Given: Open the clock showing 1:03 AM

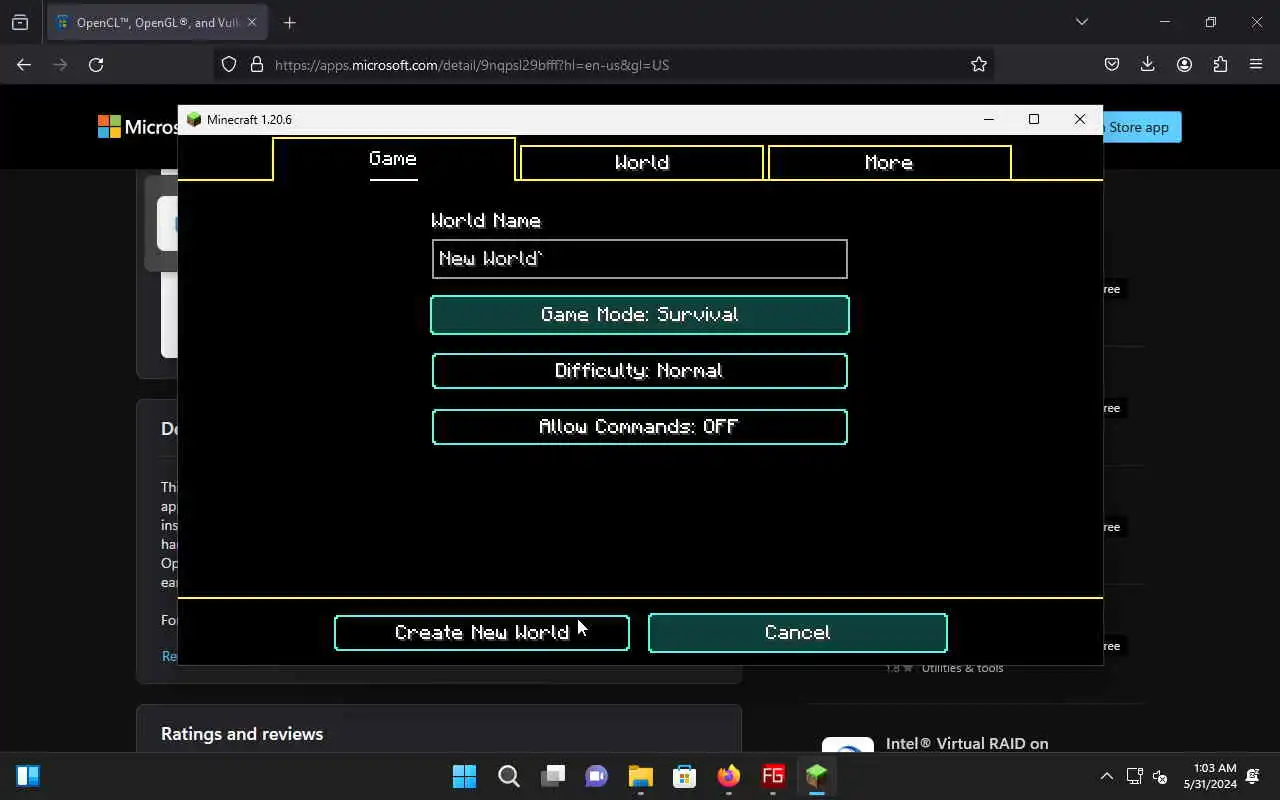Looking at the screenshot, I should (1210, 776).
